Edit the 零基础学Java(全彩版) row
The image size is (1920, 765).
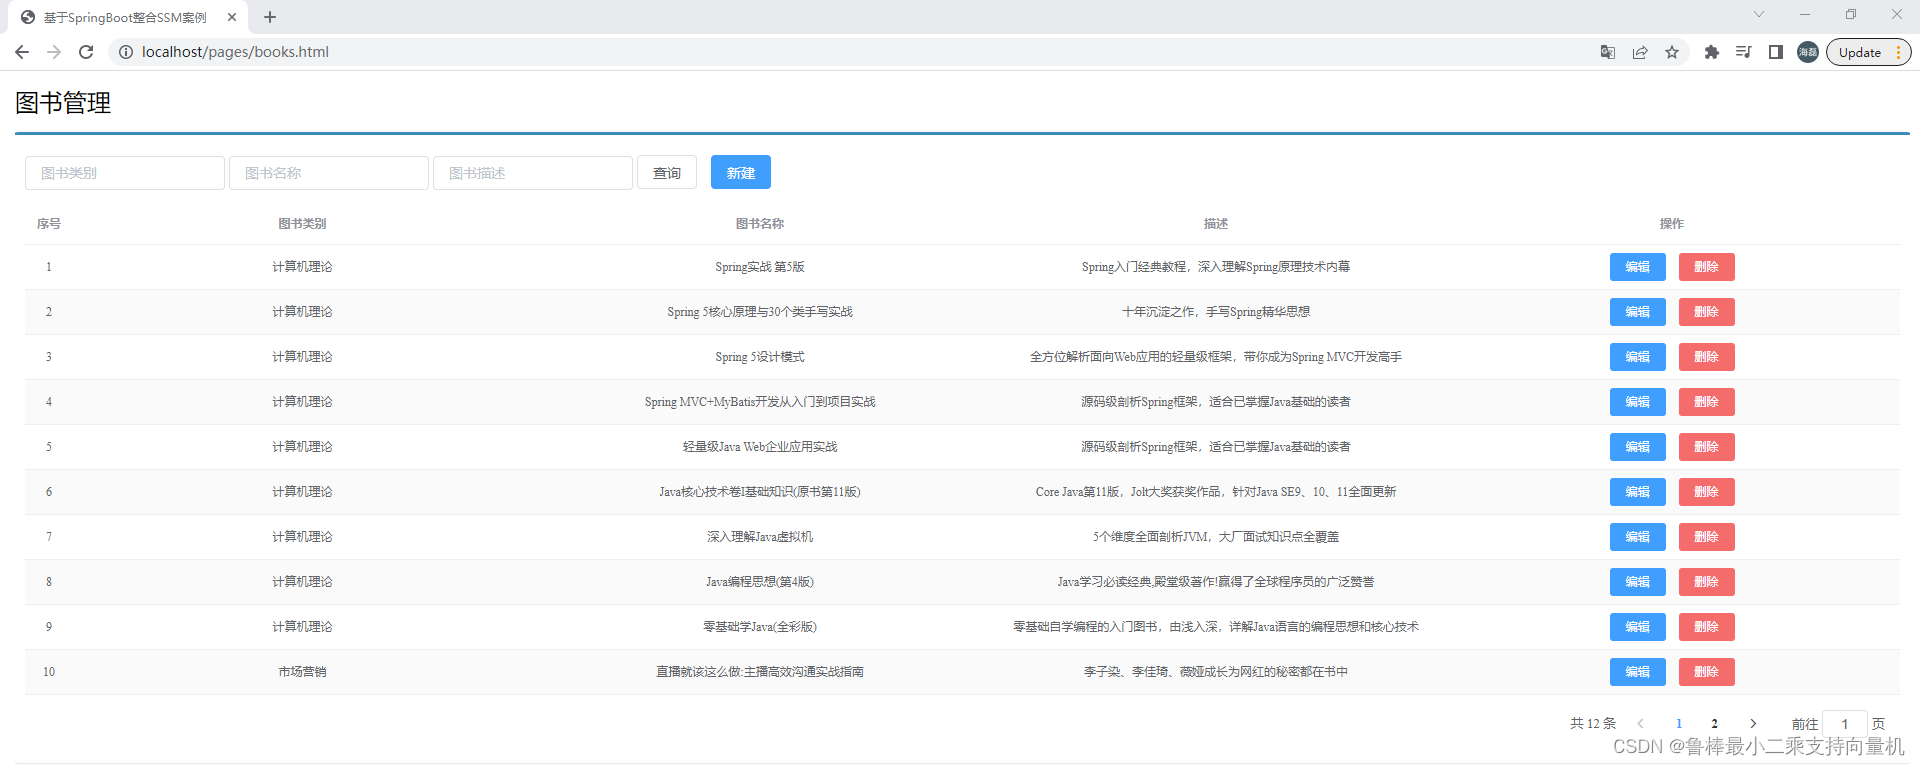1638,627
